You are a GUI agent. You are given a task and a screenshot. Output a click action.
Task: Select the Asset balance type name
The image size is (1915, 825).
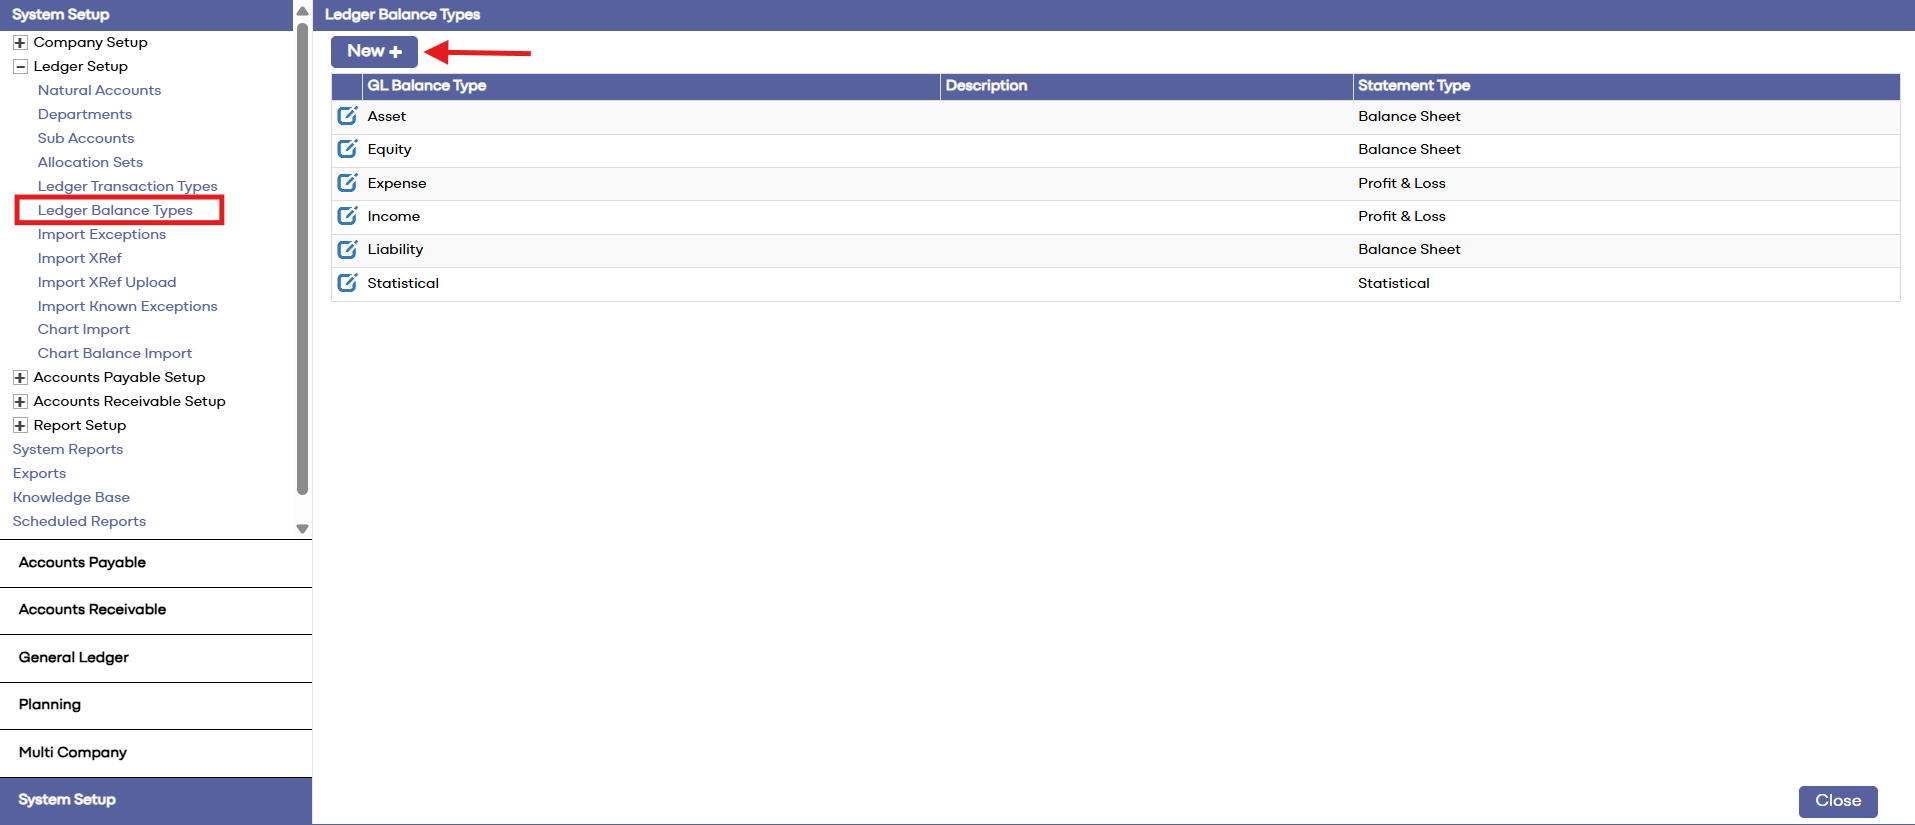pos(386,116)
